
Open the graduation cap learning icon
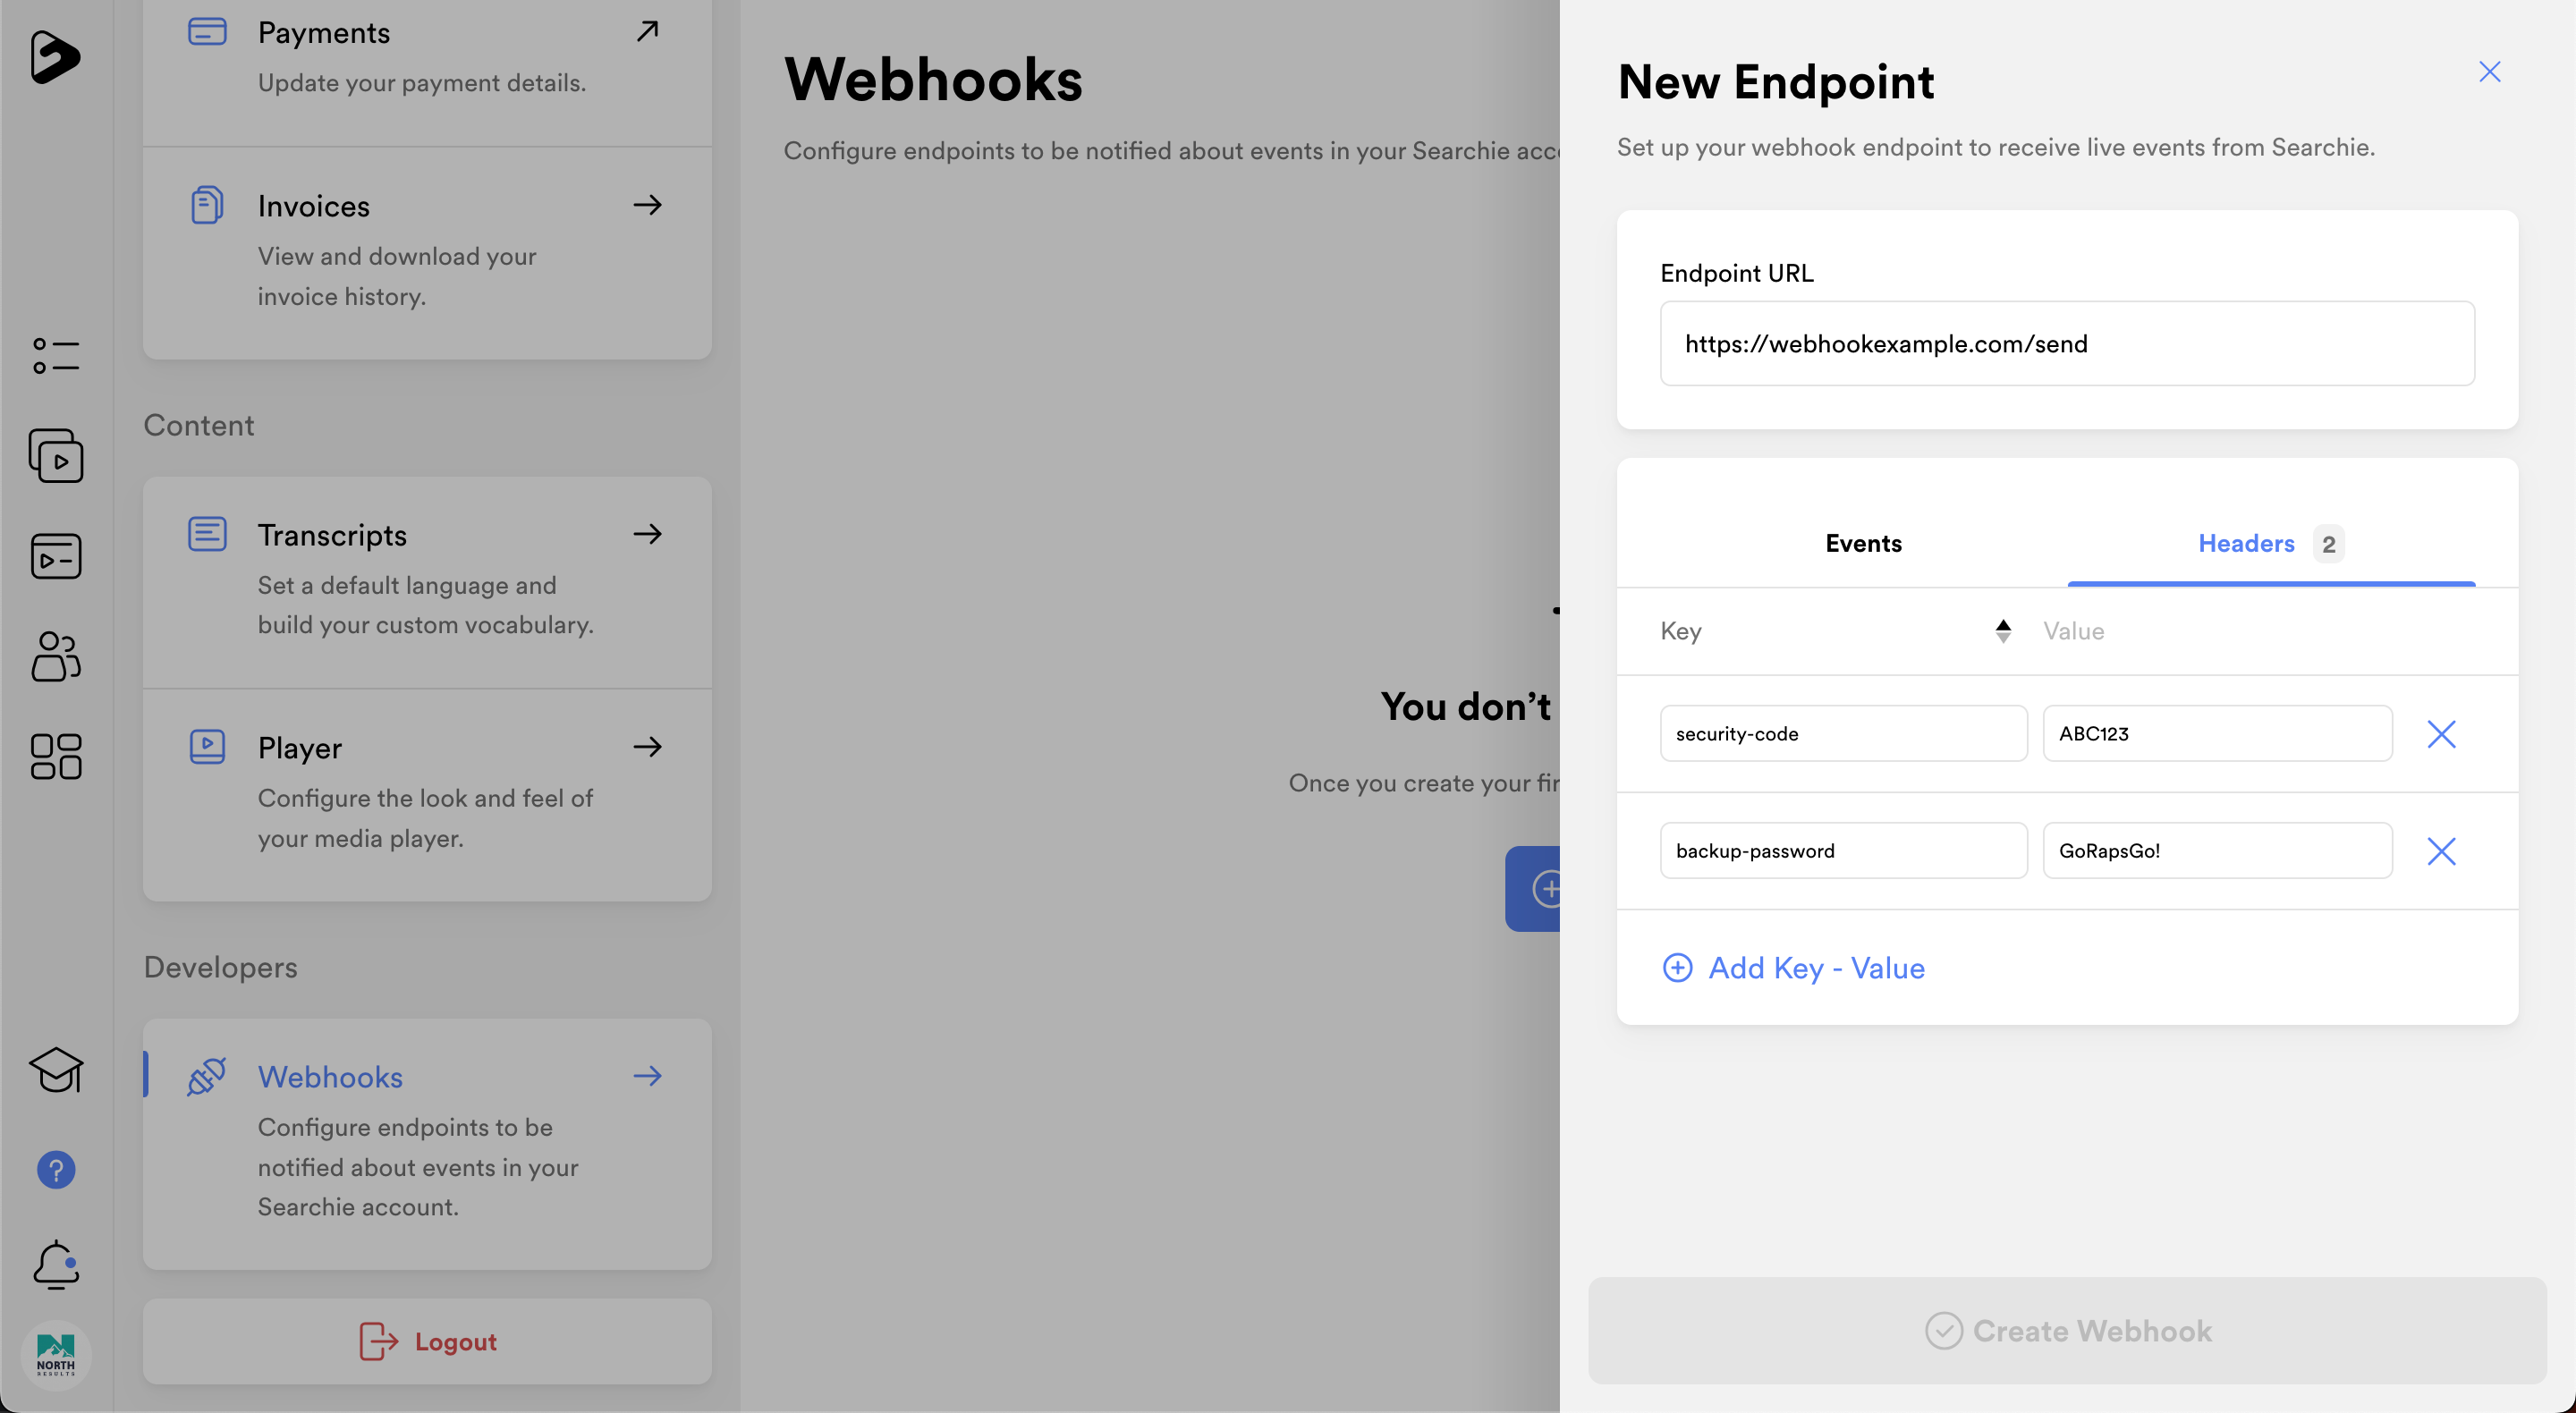[x=56, y=1070]
